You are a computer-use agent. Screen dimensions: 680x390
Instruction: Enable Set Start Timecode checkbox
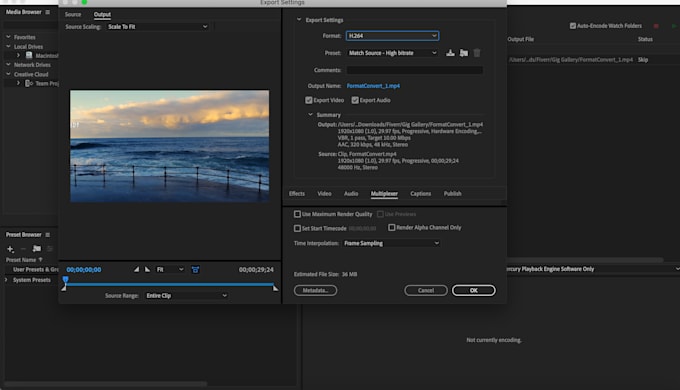point(297,228)
